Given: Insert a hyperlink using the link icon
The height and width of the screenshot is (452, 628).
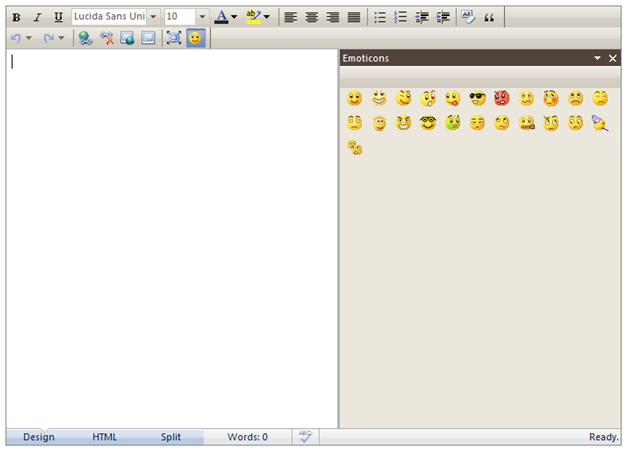Looking at the screenshot, I should coord(86,38).
